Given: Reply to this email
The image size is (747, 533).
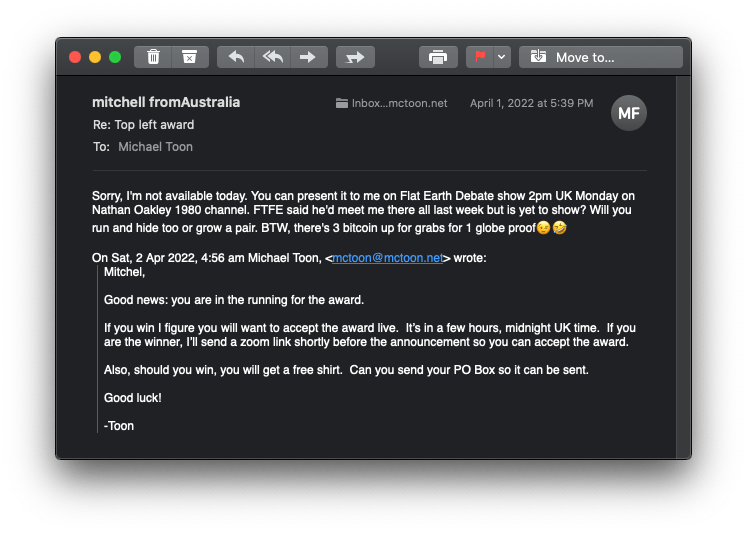Looking at the screenshot, I should 236,57.
